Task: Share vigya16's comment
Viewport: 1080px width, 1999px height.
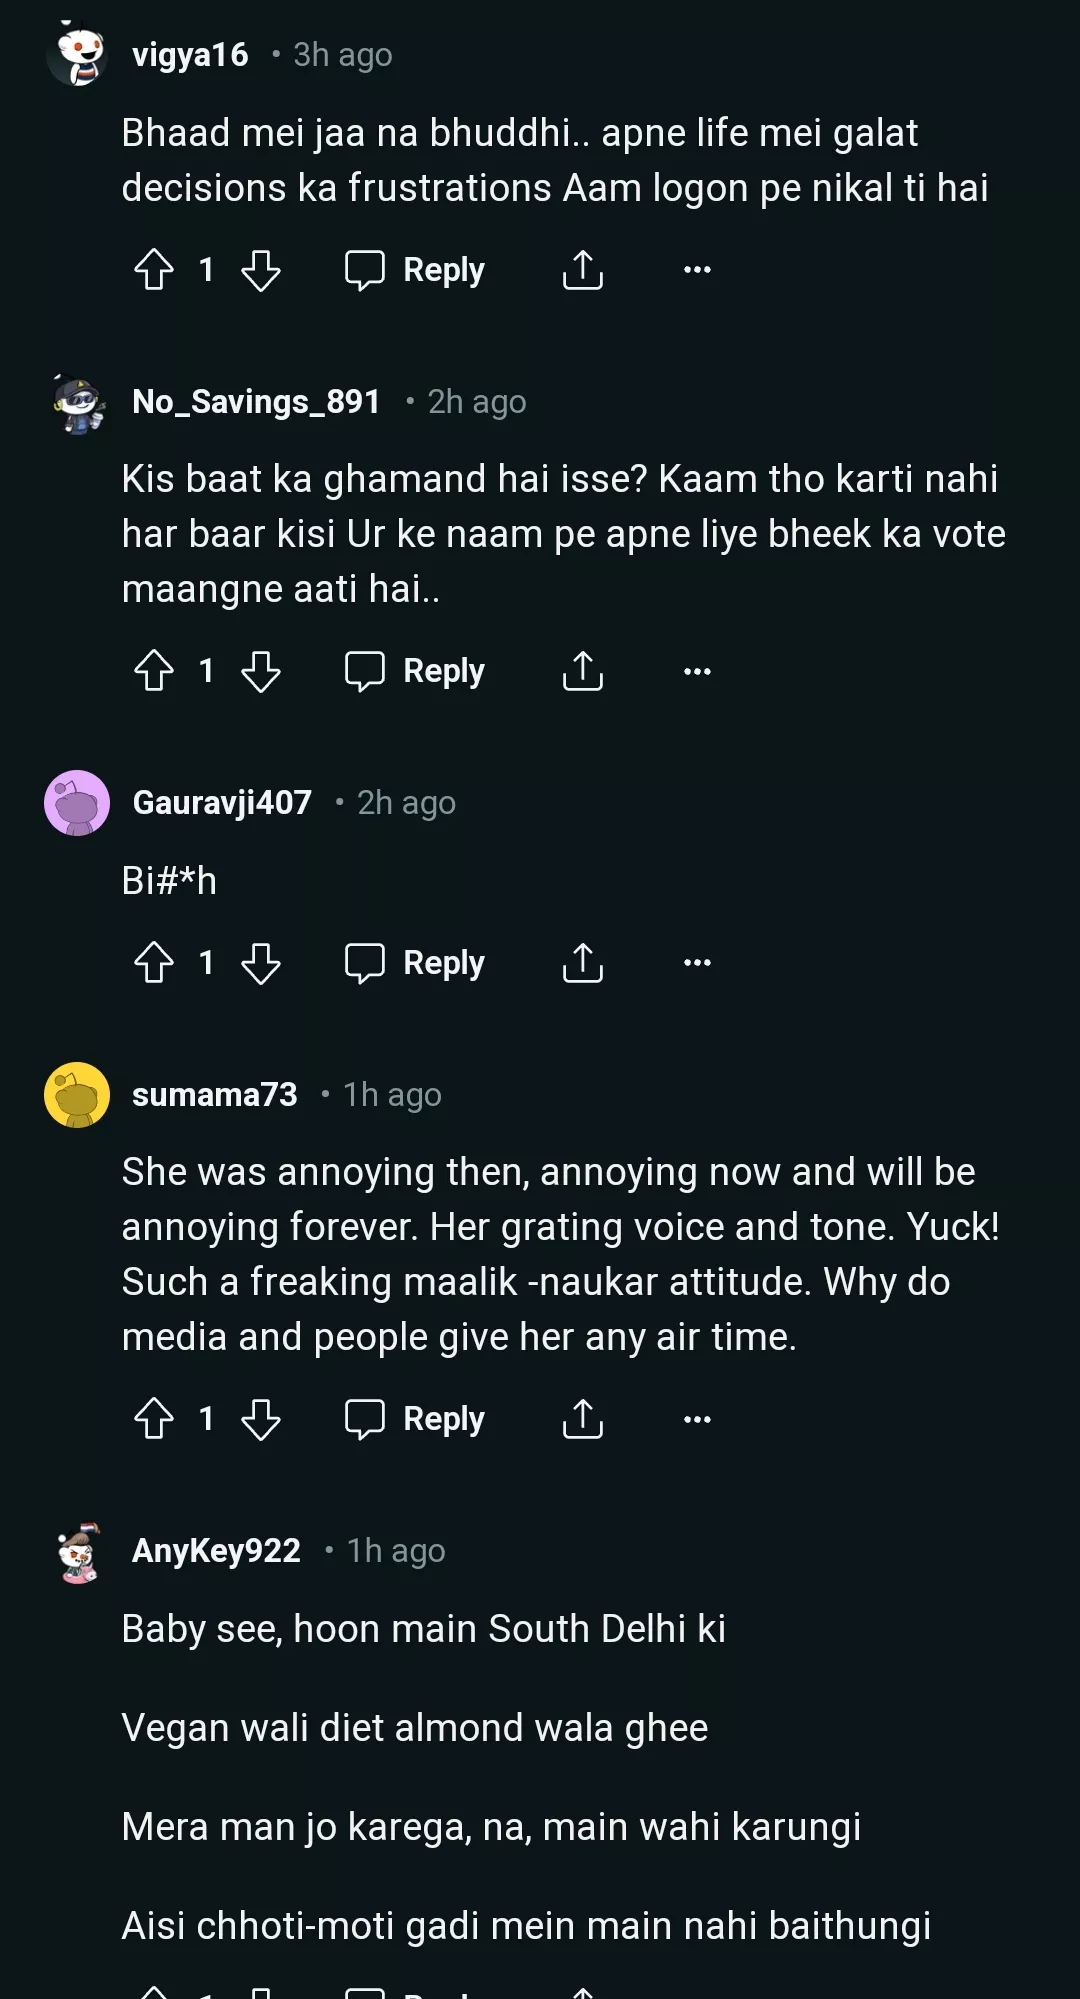Action: pos(582,270)
